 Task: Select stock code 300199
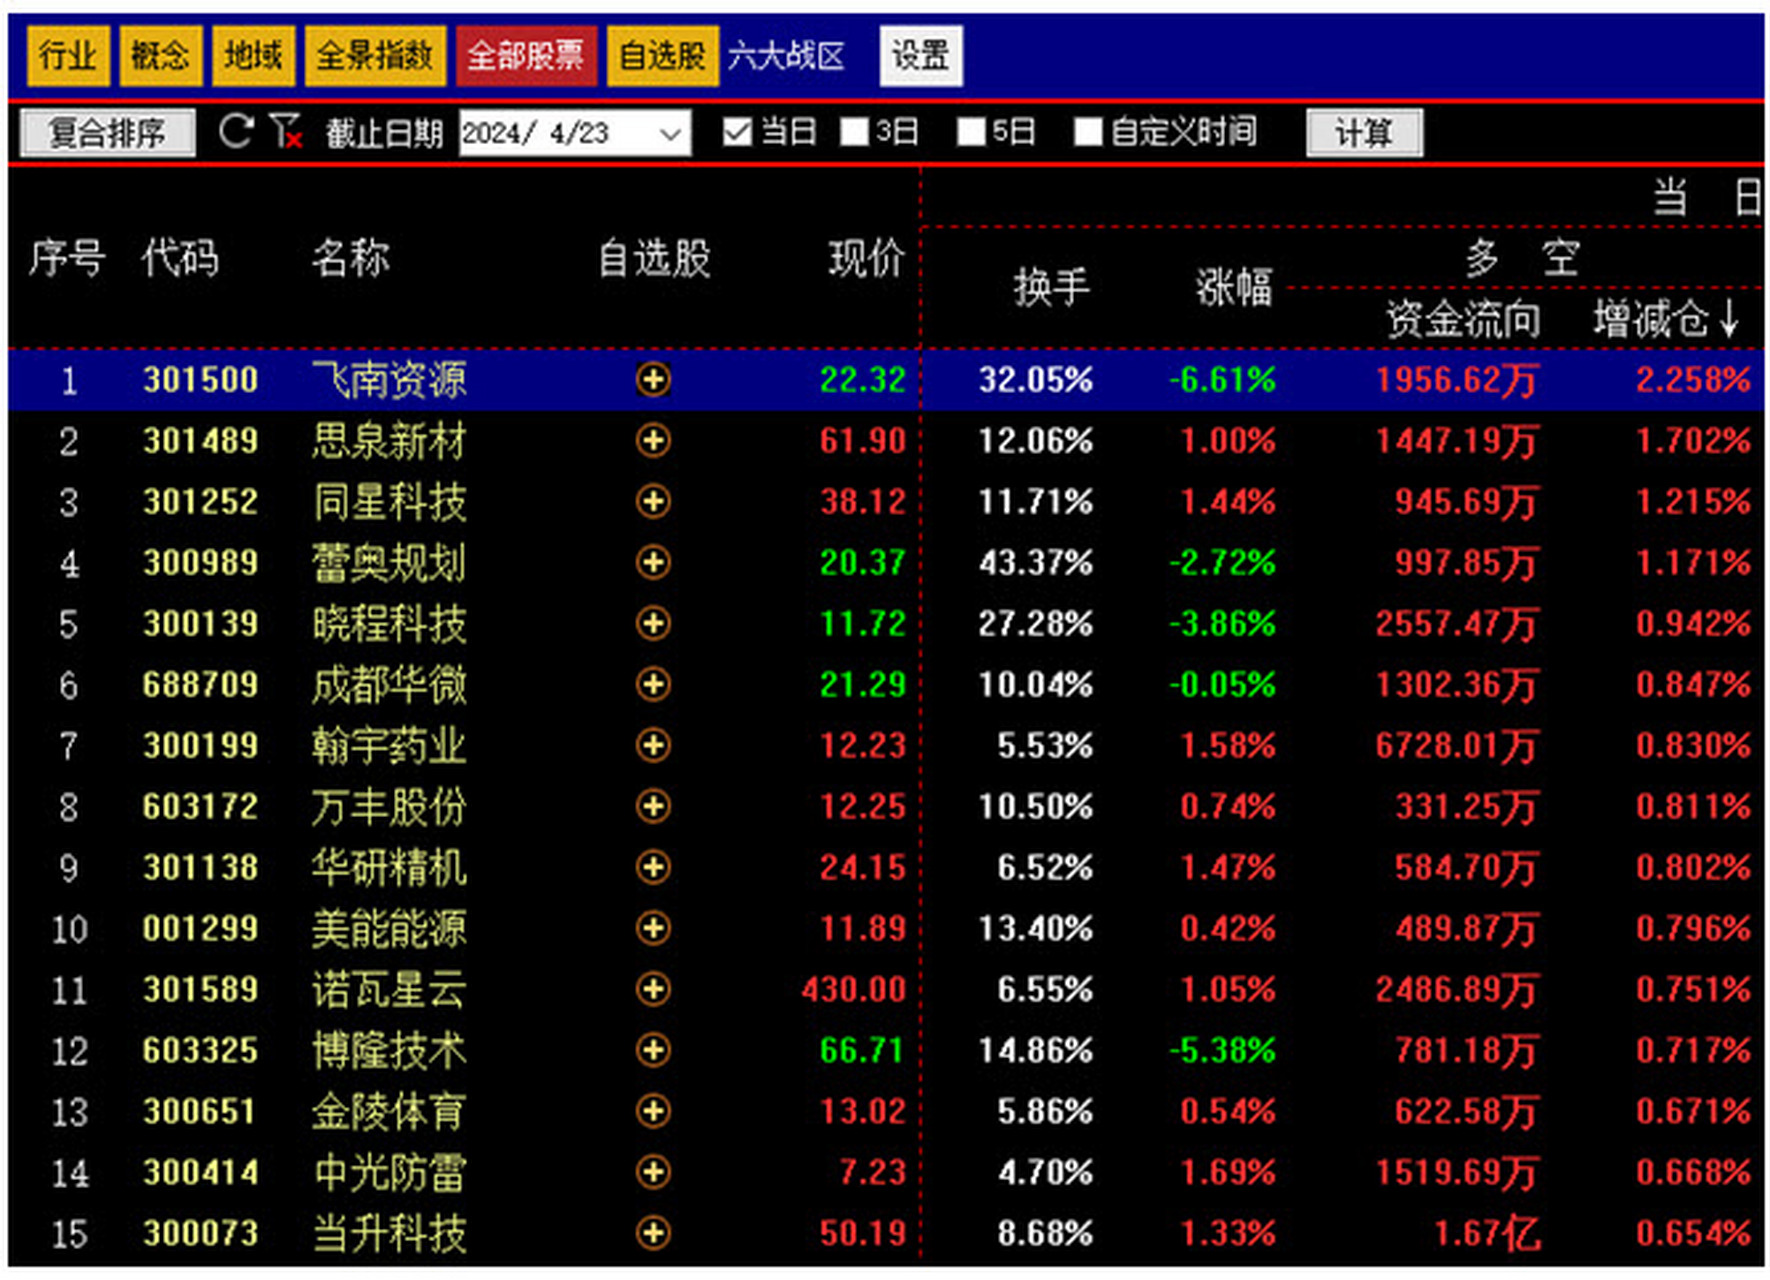(200, 746)
